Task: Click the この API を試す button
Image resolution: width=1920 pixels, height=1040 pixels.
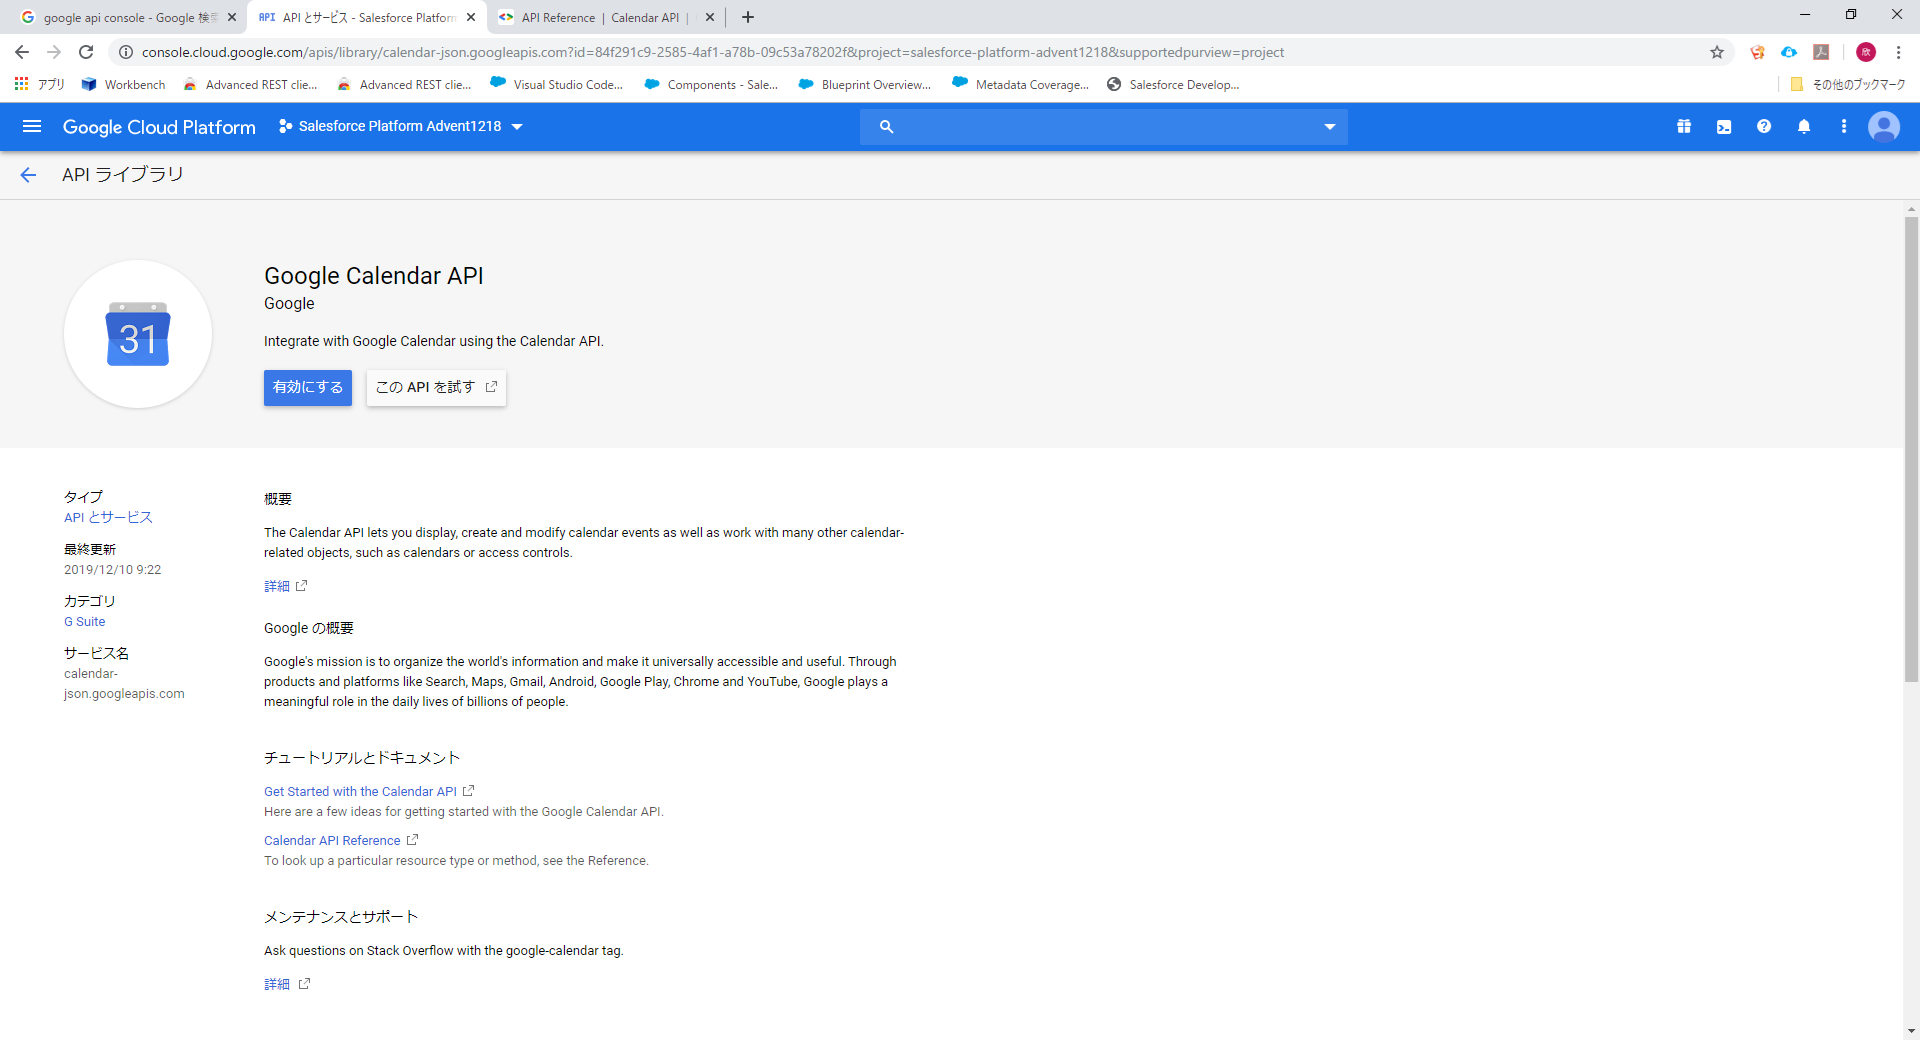Action: [x=436, y=388]
